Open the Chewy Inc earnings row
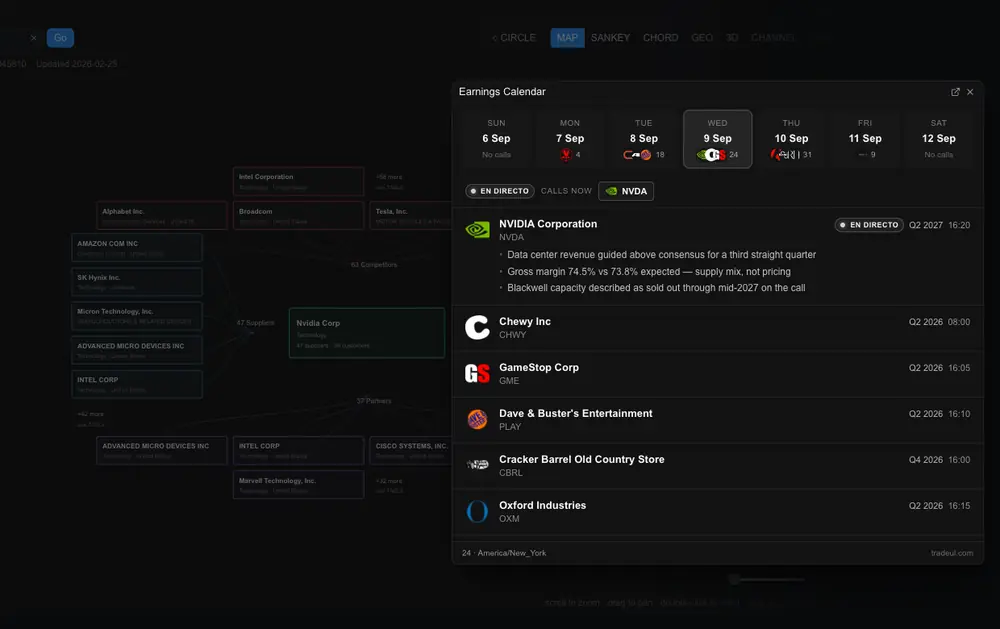The width and height of the screenshot is (1000, 629). pos(717,328)
